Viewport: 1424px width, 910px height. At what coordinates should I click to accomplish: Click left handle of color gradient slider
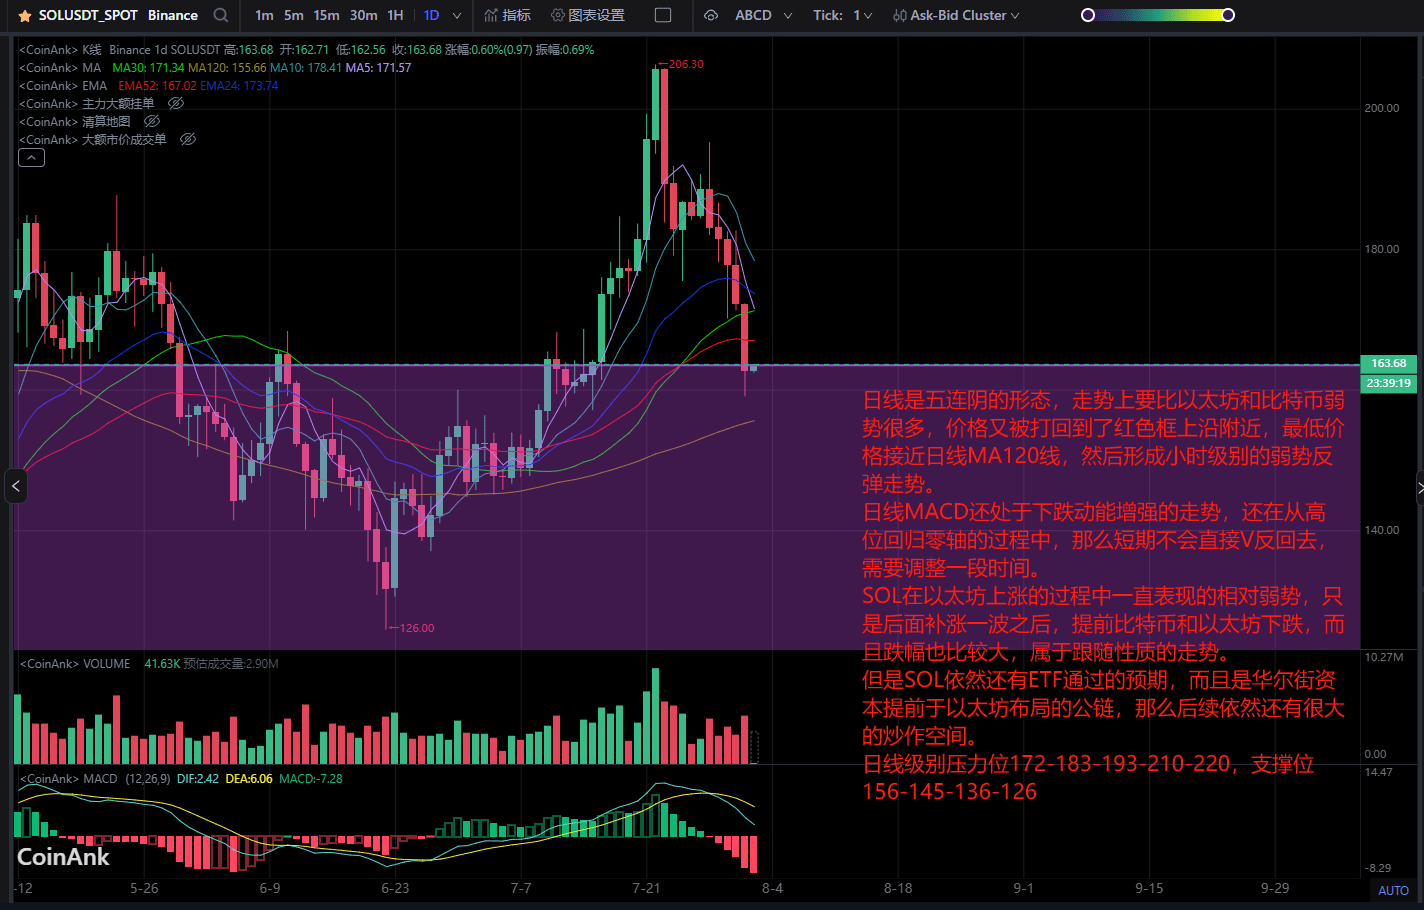[1088, 15]
